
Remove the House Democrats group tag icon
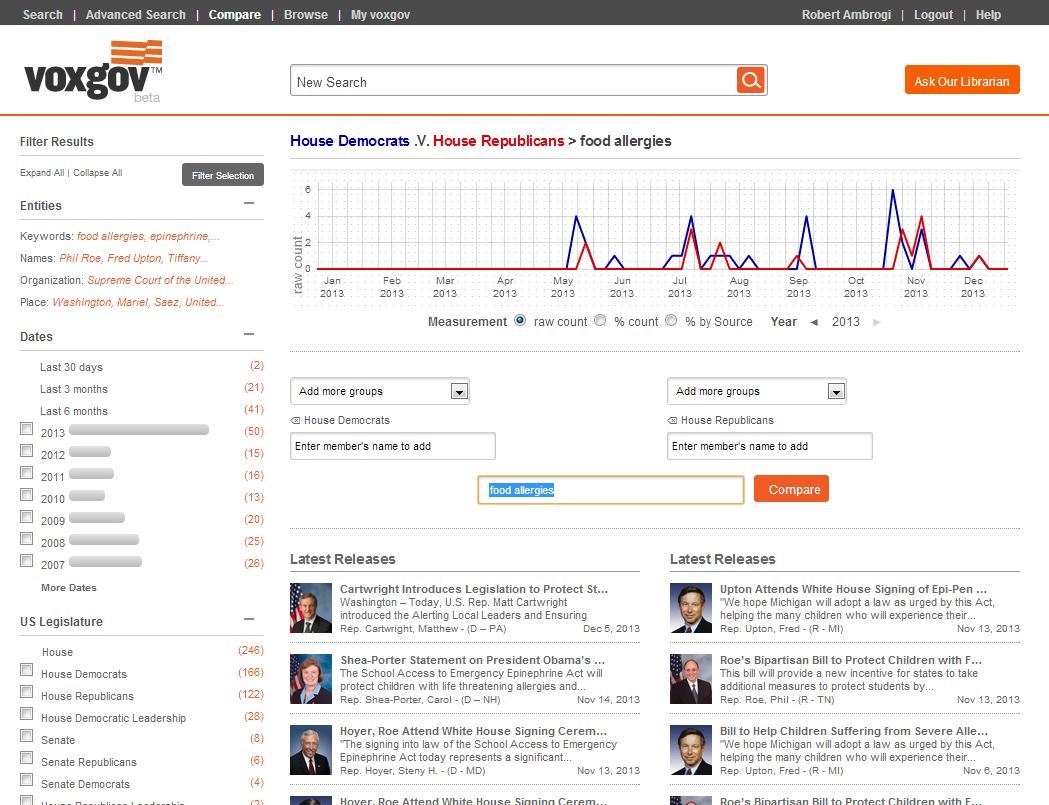tap(295, 421)
